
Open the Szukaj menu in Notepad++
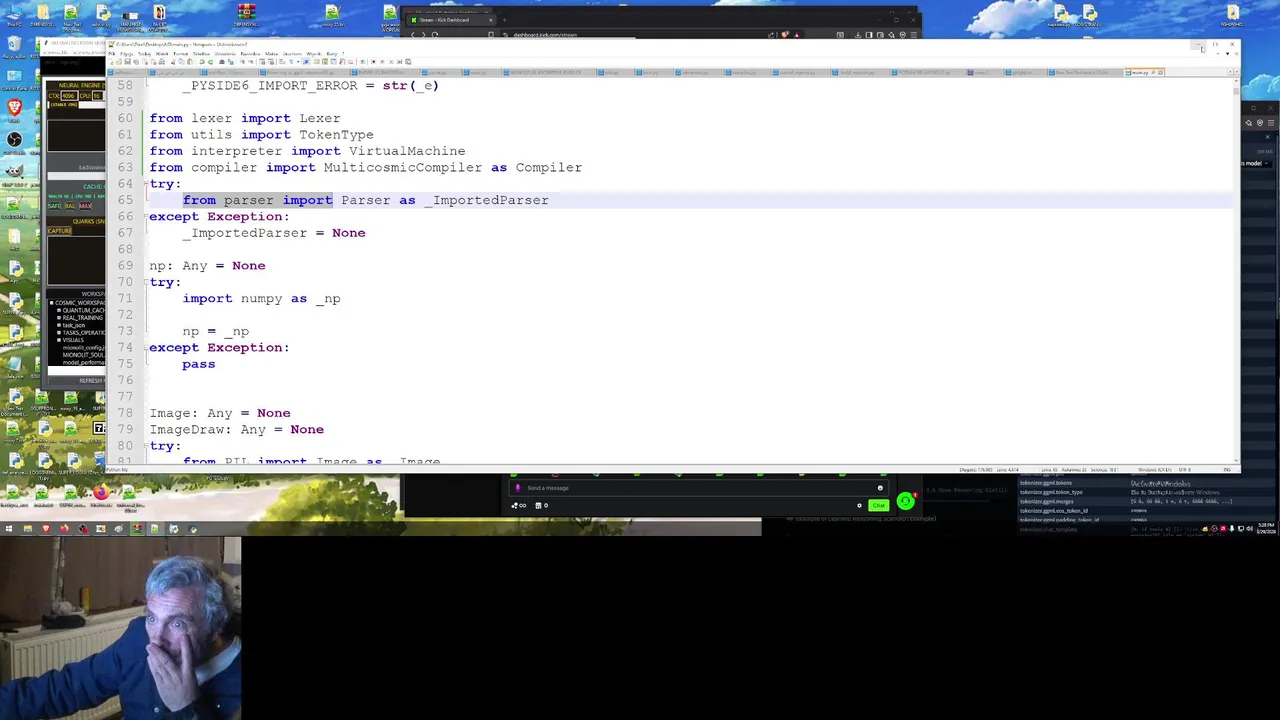[x=145, y=54]
